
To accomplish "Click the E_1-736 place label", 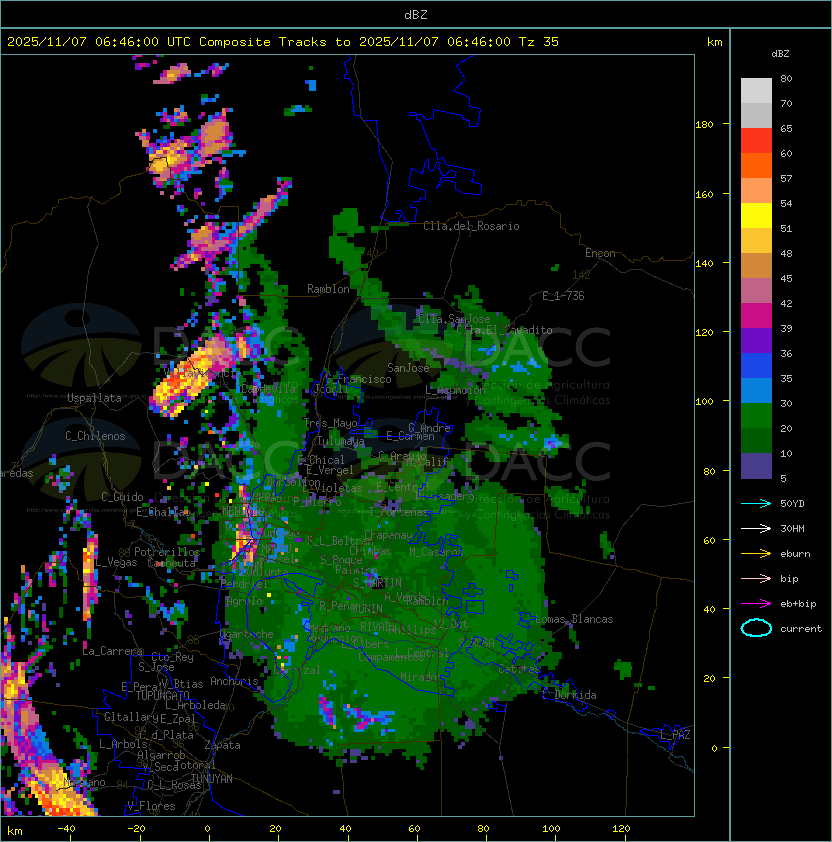I will click(x=563, y=295).
